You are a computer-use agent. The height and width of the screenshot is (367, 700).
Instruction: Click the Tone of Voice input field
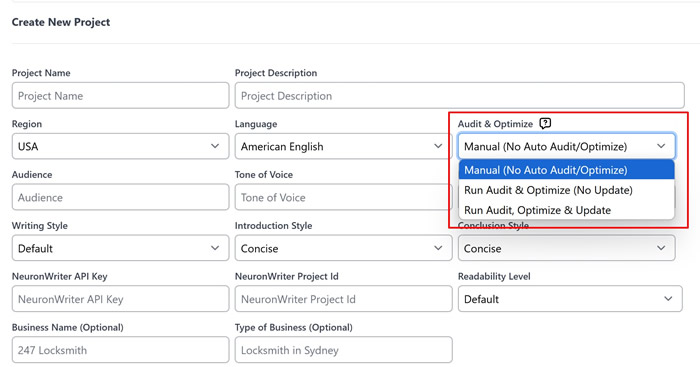[343, 197]
